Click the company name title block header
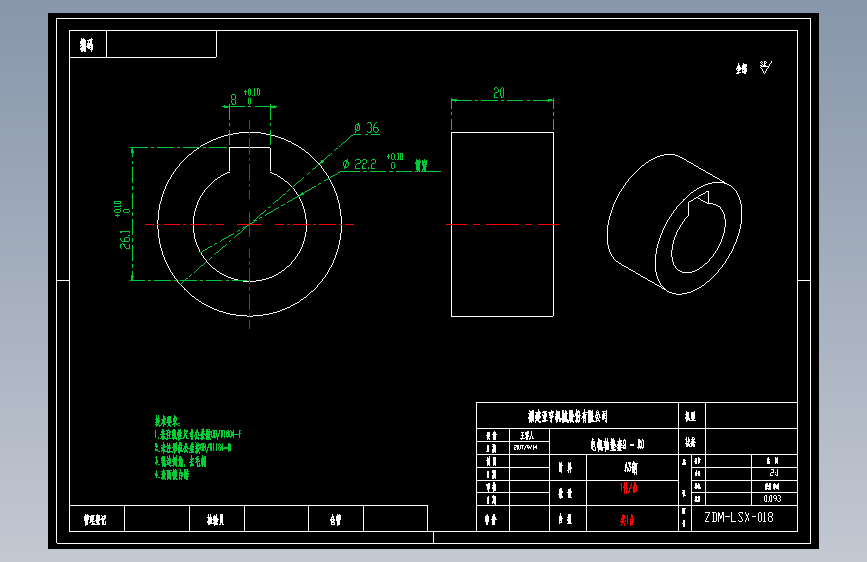The width and height of the screenshot is (867, 562). click(567, 416)
